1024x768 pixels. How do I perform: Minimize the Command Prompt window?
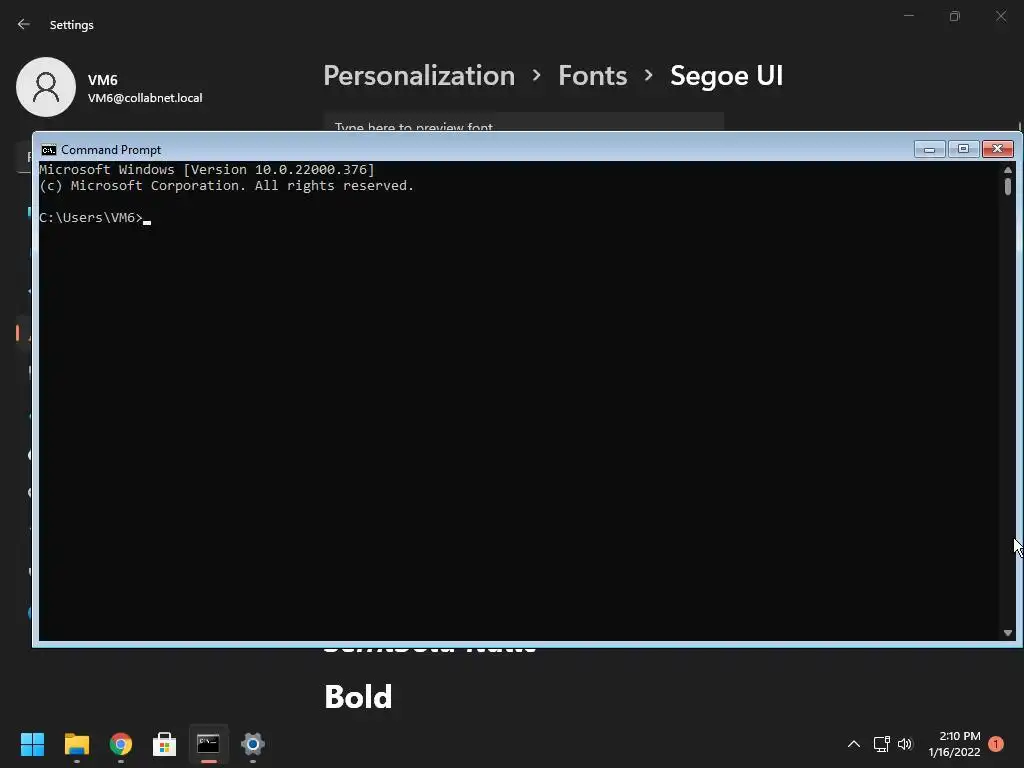pyautogui.click(x=929, y=150)
